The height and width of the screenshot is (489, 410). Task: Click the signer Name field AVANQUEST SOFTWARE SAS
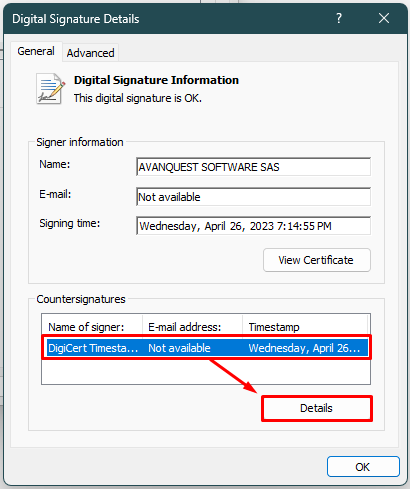pos(253,167)
